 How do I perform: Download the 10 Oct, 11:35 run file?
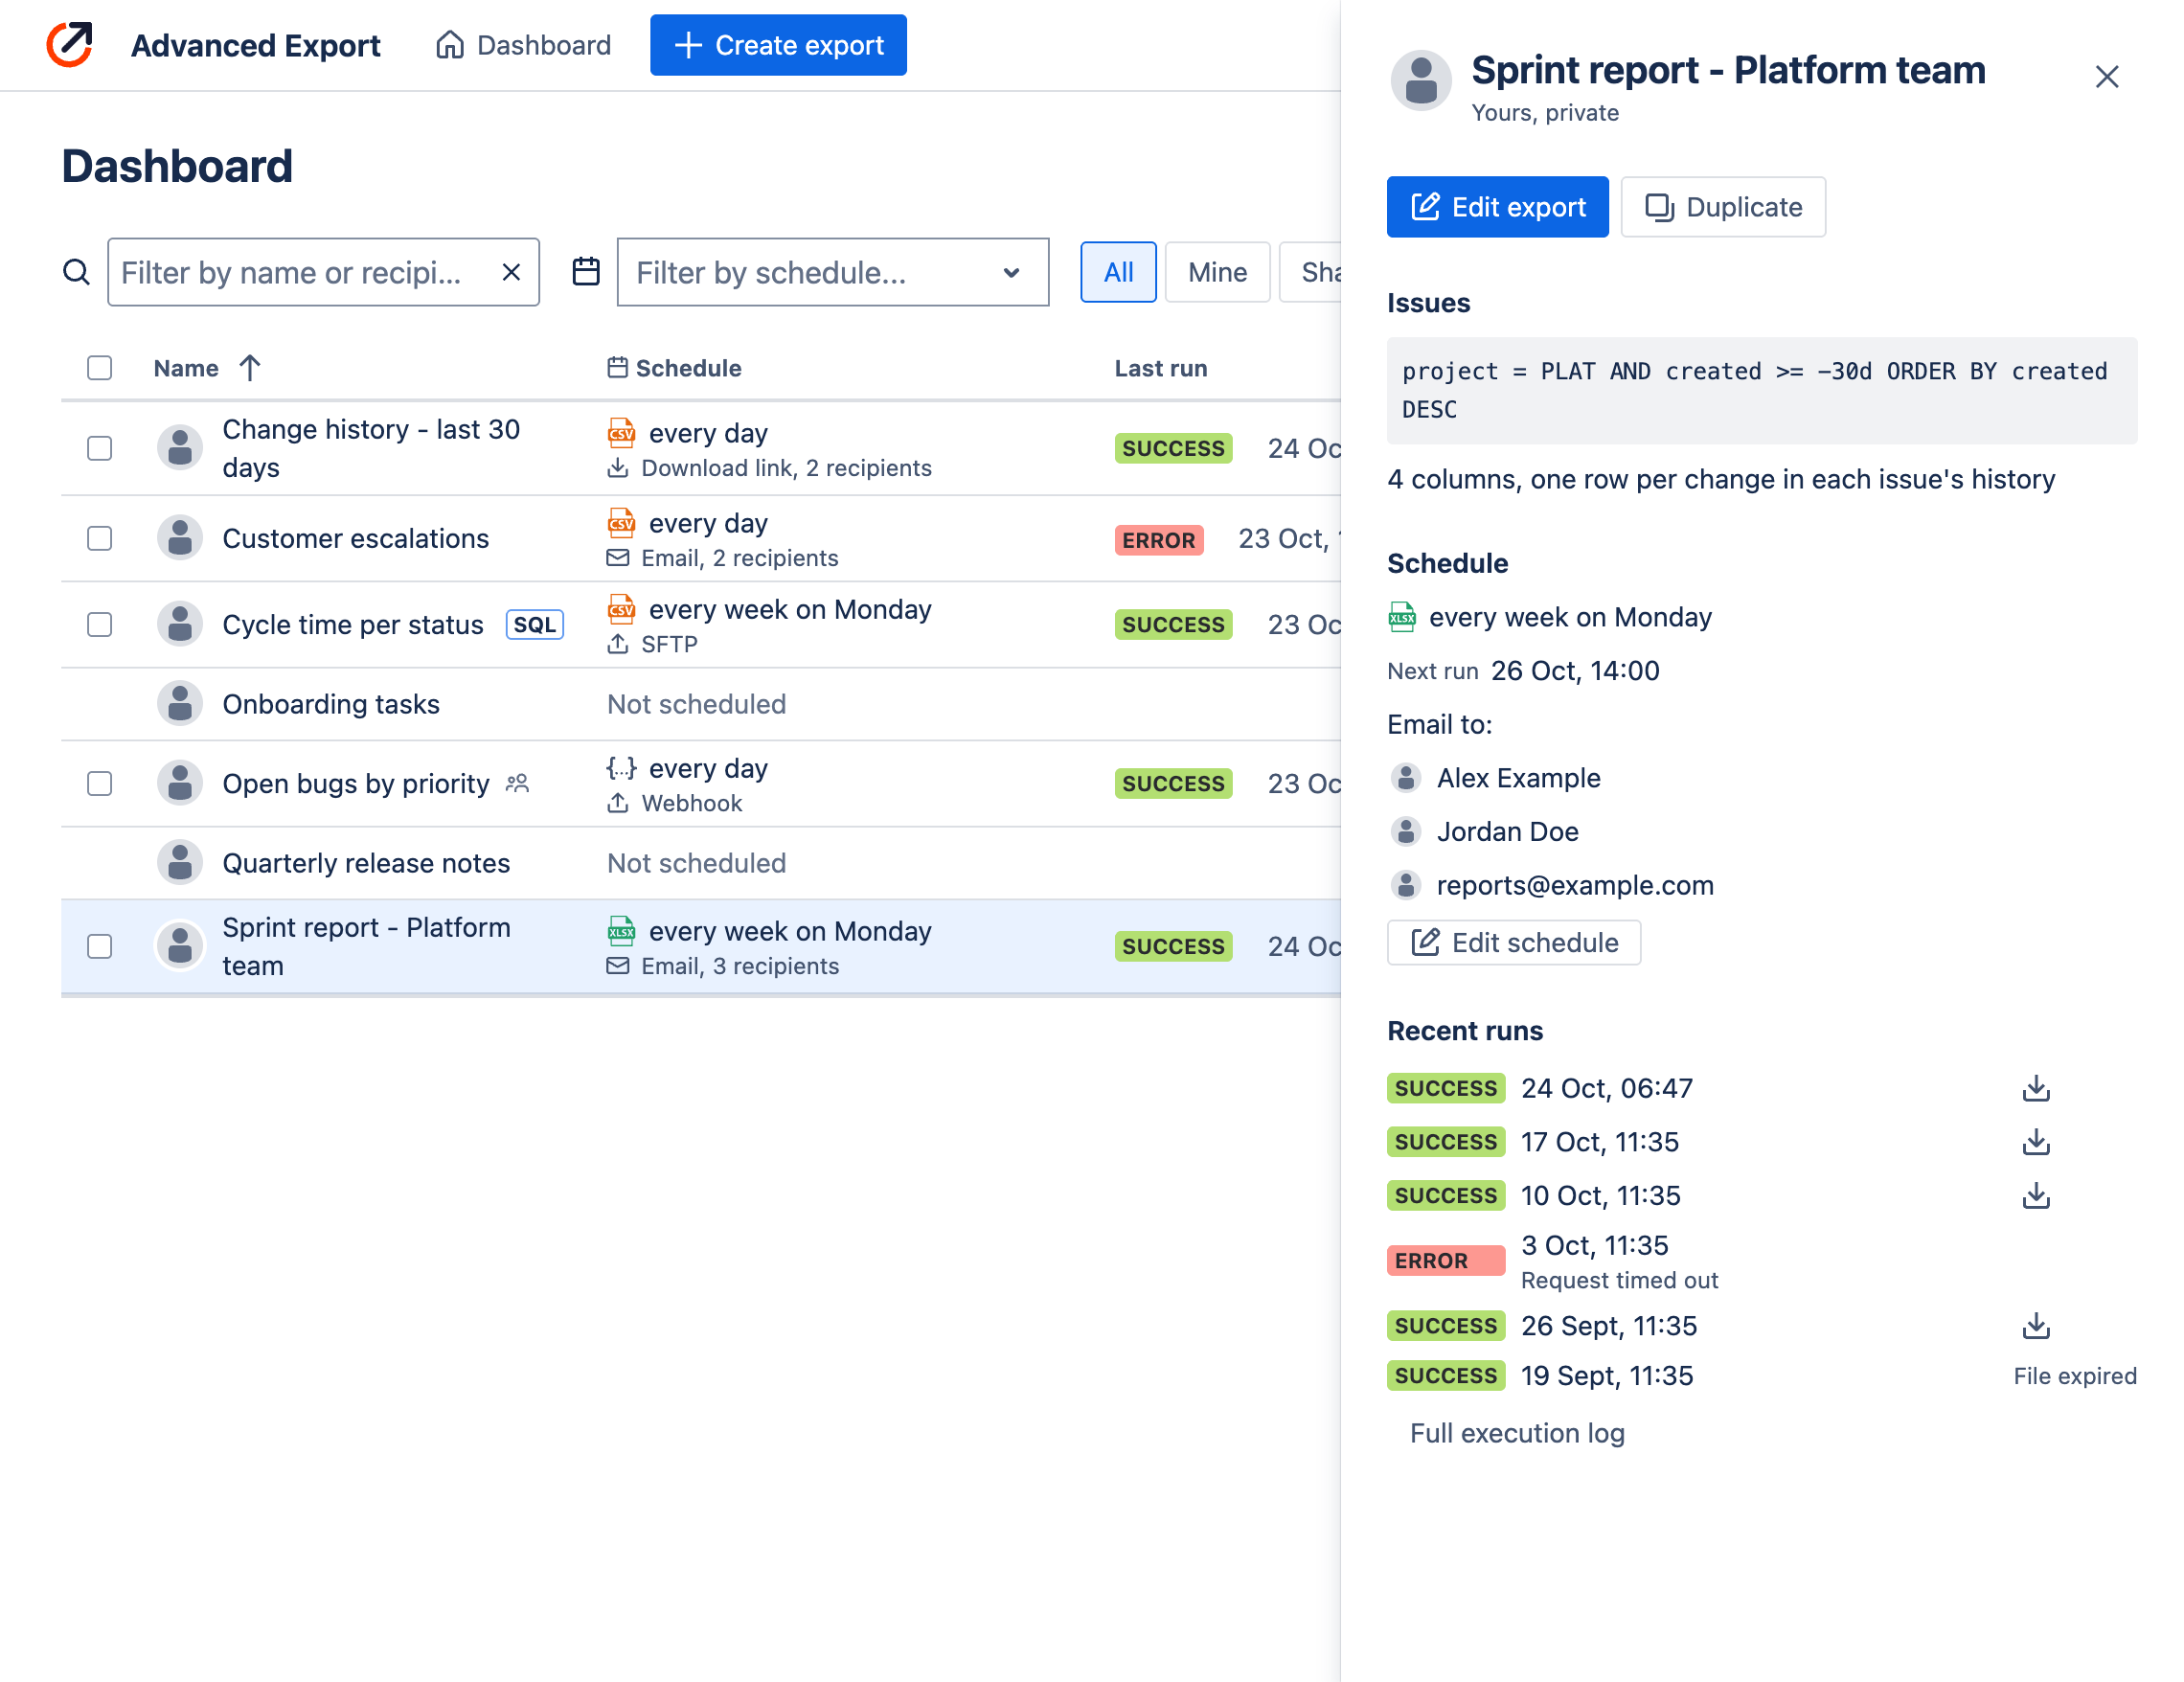2036,1196
